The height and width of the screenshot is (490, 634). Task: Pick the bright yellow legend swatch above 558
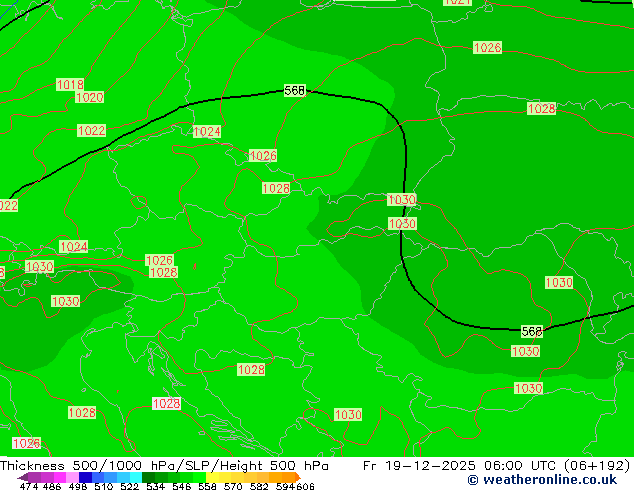point(212,477)
